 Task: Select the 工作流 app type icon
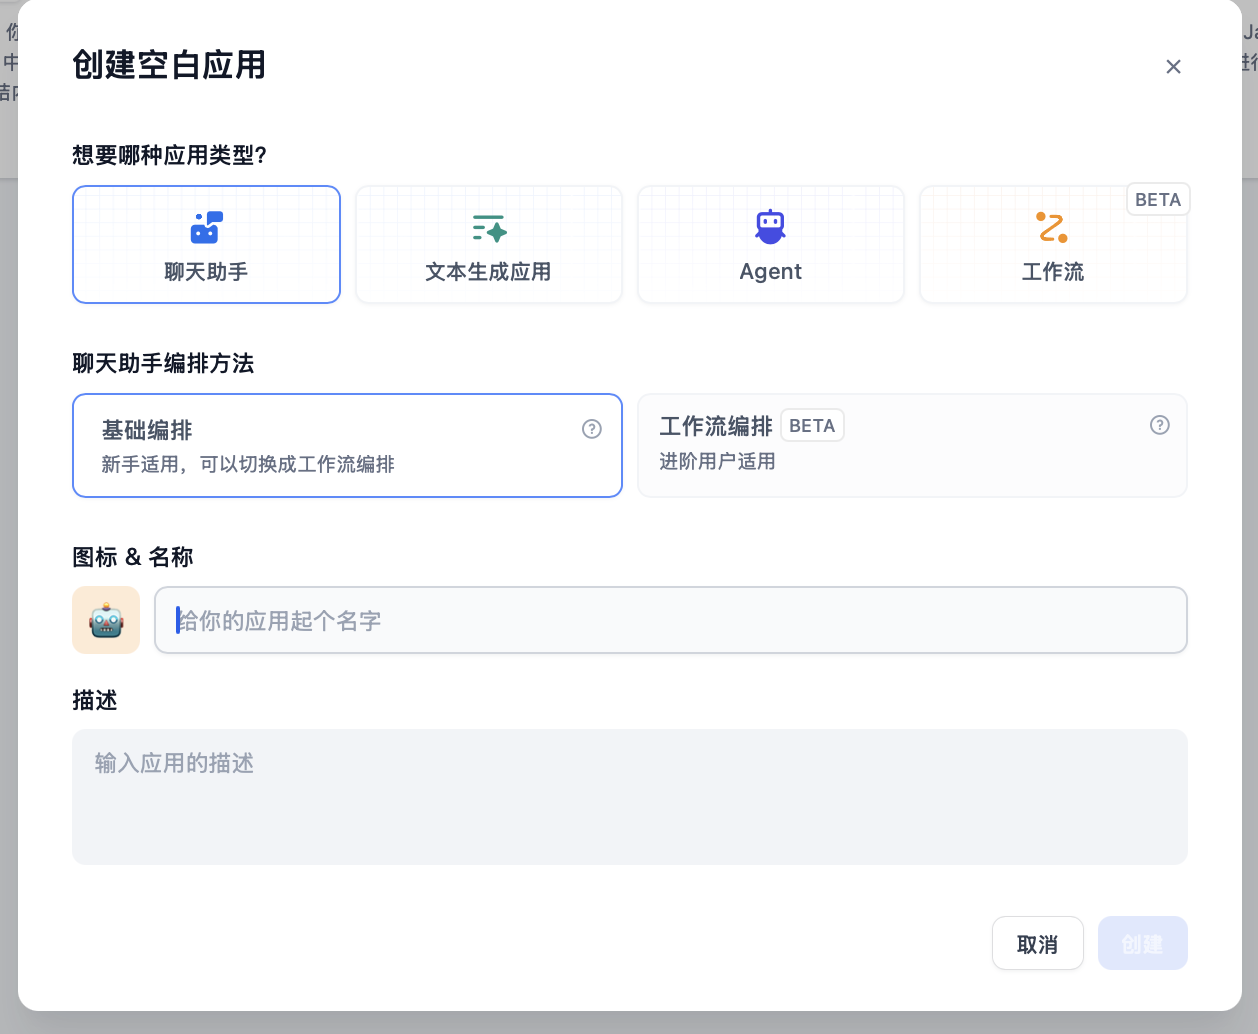pyautogui.click(x=1053, y=226)
